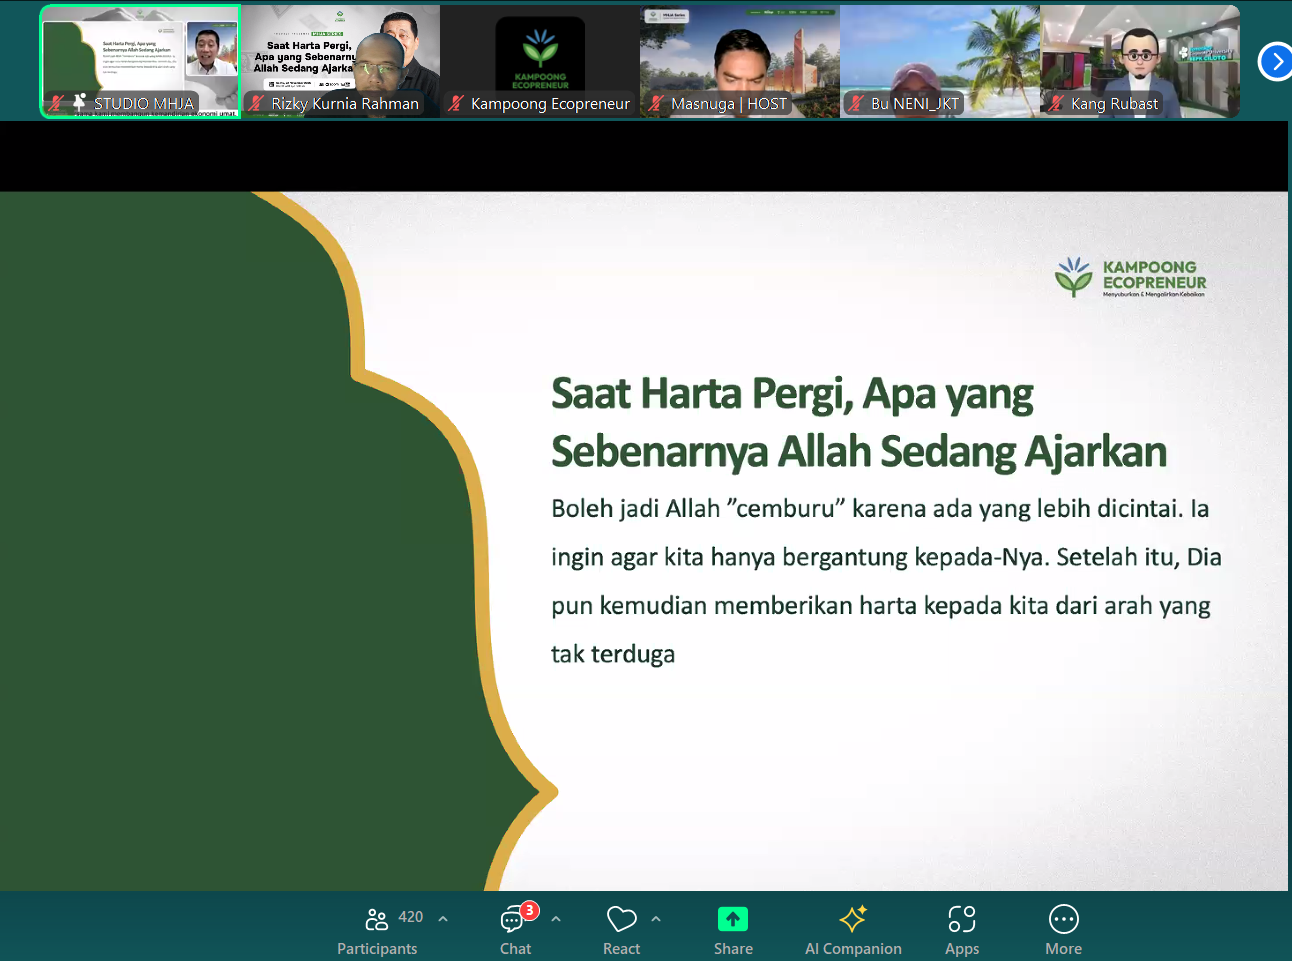1292x961 pixels.
Task: Open the More options ellipsis icon
Action: click(x=1063, y=918)
